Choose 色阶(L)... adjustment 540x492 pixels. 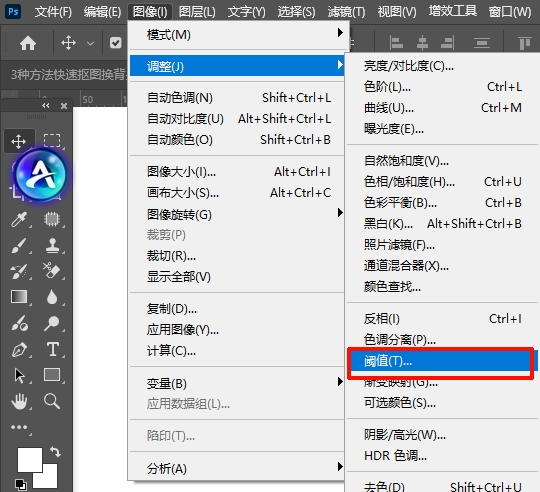pos(442,86)
